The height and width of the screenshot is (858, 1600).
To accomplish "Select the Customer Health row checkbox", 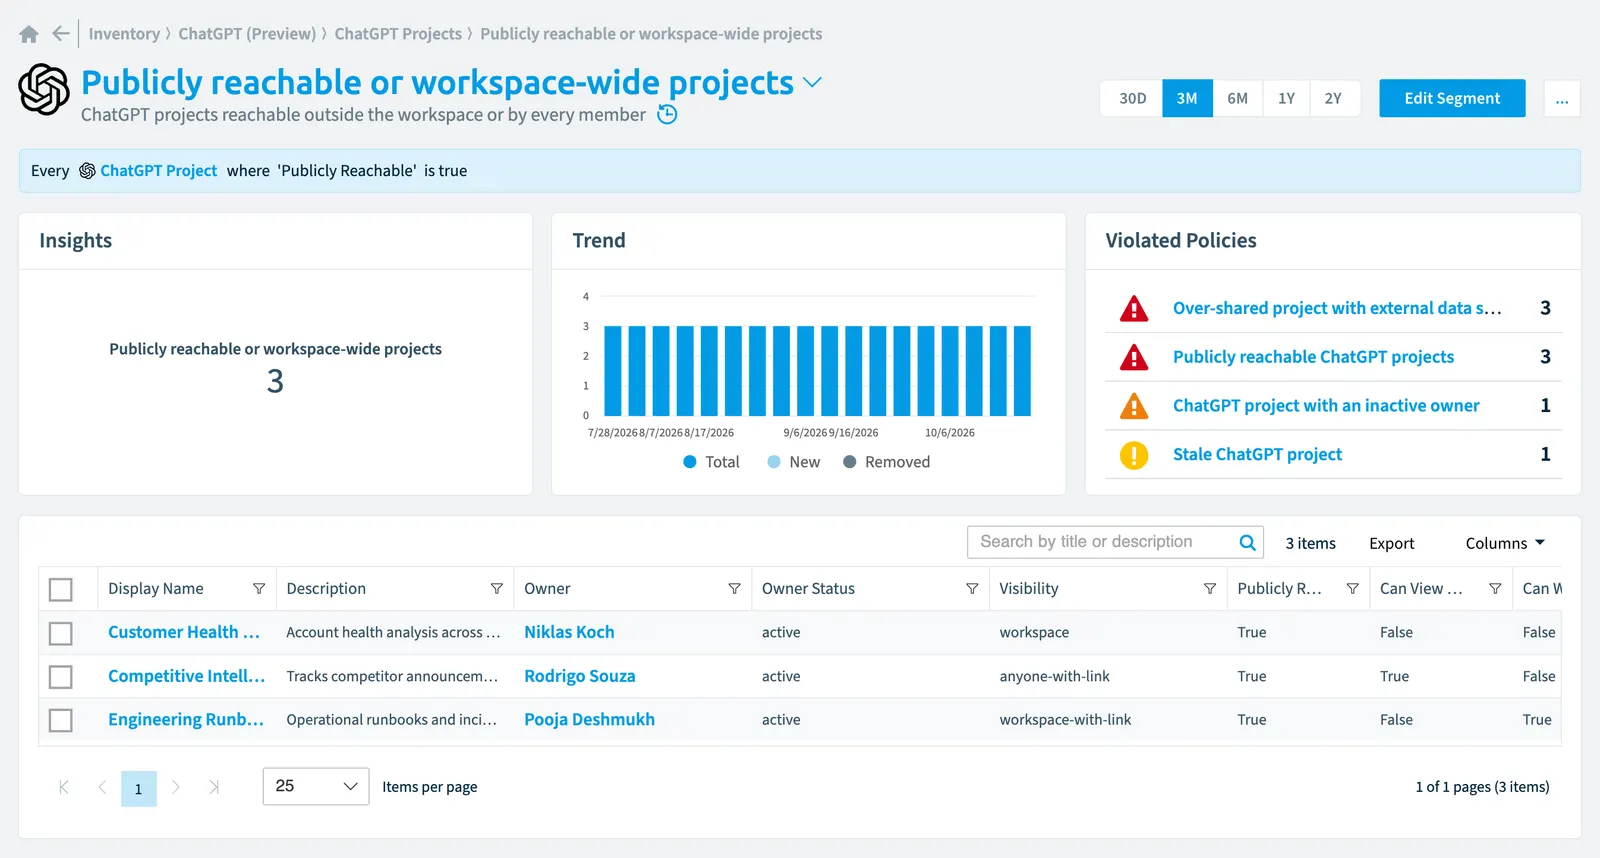I will point(61,634).
